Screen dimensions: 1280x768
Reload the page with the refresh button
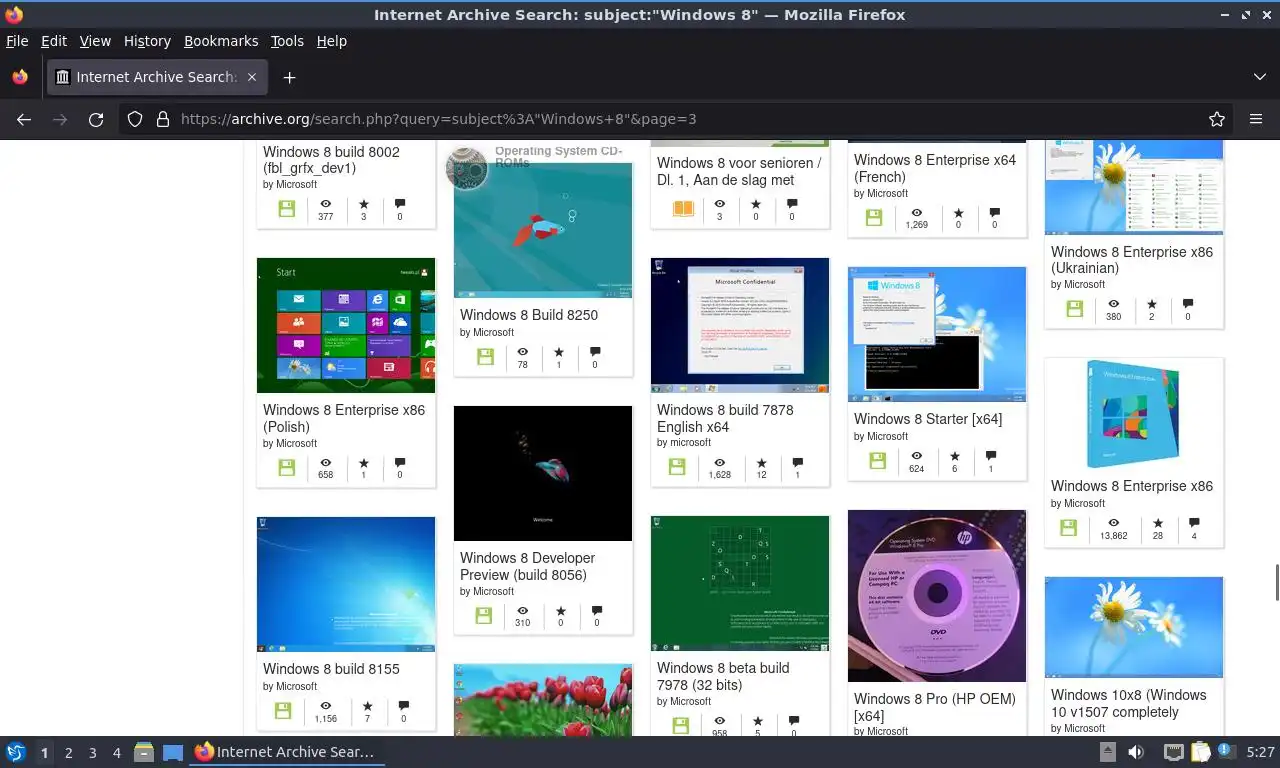(96, 119)
